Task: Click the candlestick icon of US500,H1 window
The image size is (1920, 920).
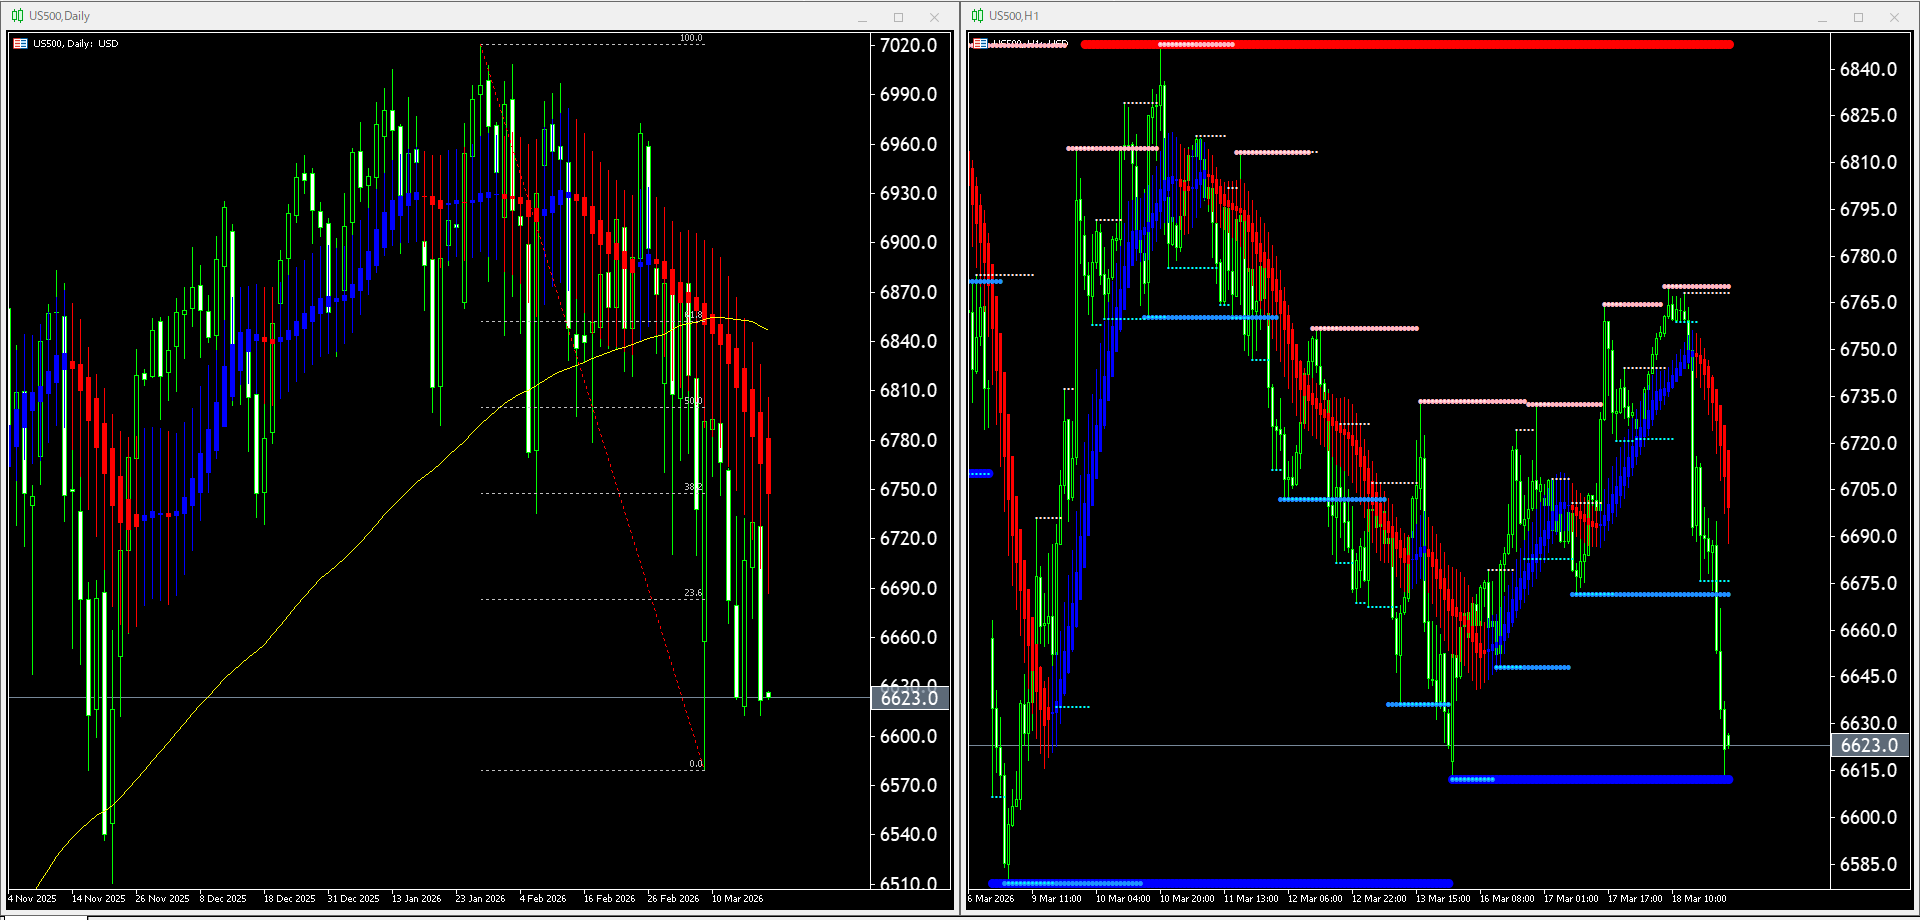Action: (977, 16)
